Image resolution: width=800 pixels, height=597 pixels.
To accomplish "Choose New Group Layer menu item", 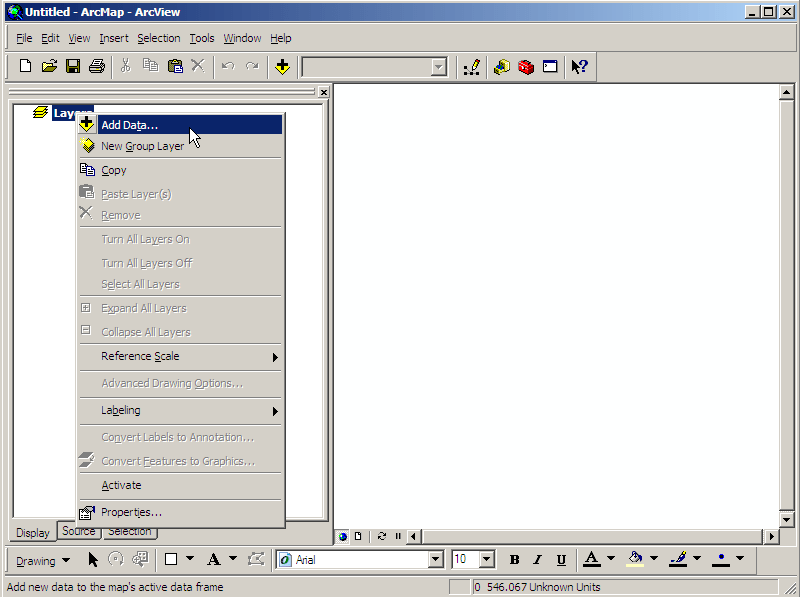I will click(181, 146).
